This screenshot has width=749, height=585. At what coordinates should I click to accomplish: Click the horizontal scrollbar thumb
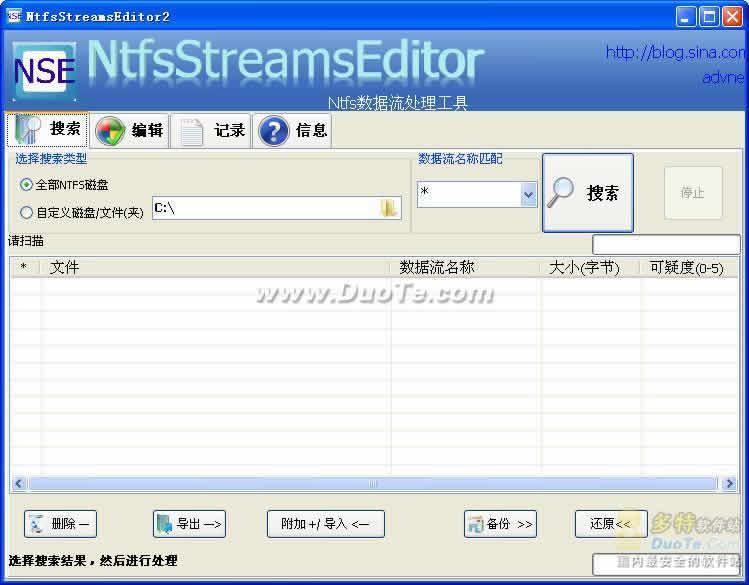(x=373, y=484)
